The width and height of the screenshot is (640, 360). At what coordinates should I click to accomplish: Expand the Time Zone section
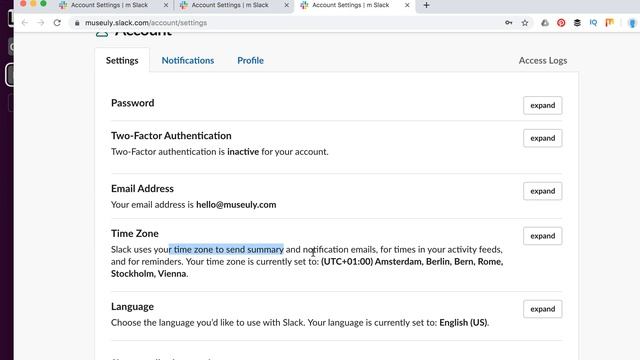[542, 236]
